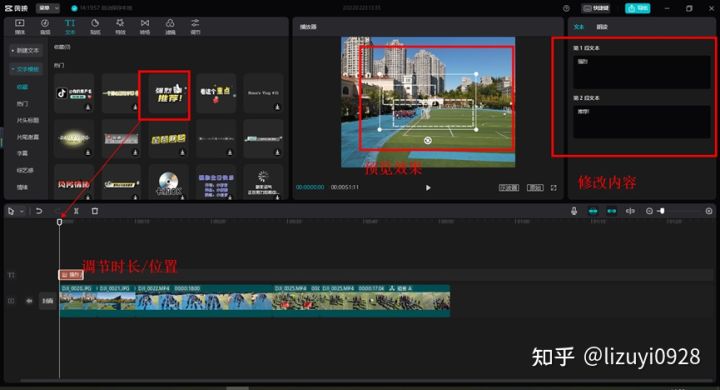Choose the '看这个重点' text template
Screen dimensions: 720x390
click(x=216, y=93)
